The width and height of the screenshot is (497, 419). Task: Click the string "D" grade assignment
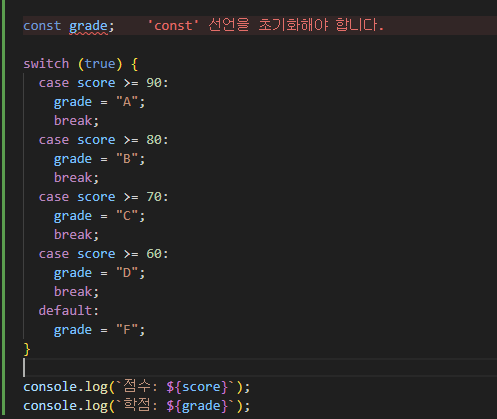127,273
